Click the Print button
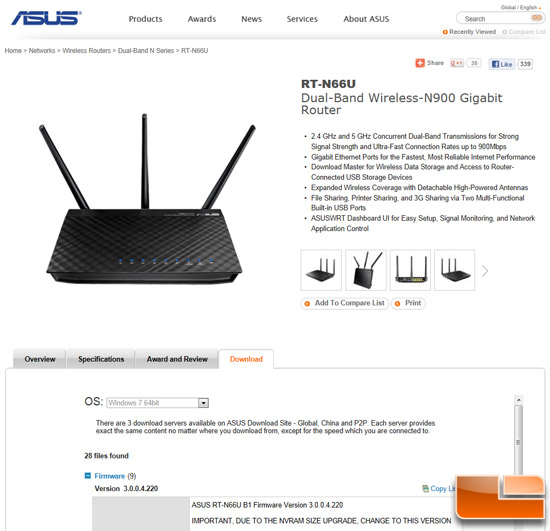This screenshot has height=531, width=550. point(408,303)
